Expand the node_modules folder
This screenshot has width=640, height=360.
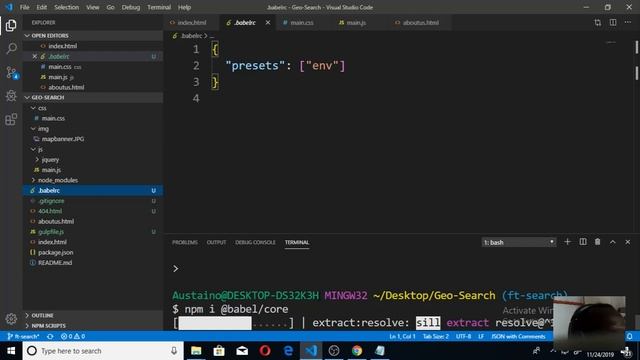point(93,180)
